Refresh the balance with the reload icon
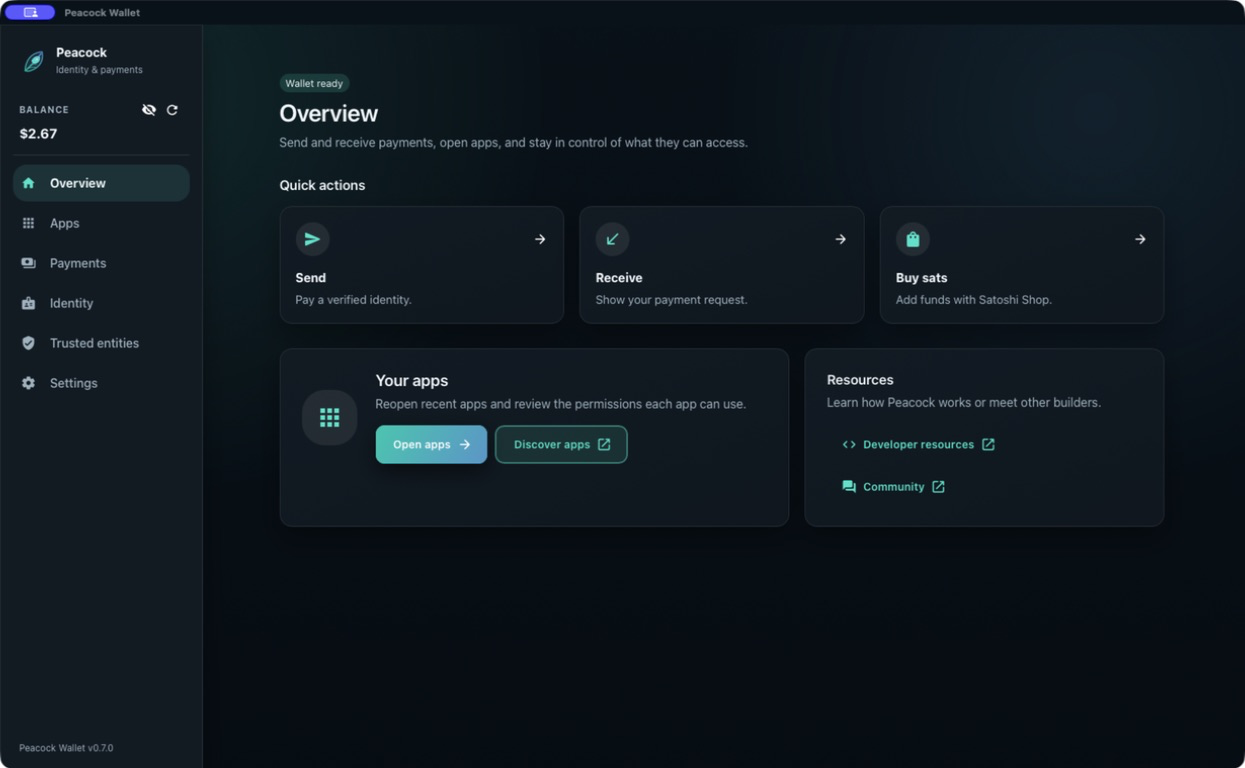Screen dimensions: 1245x768 click(172, 110)
